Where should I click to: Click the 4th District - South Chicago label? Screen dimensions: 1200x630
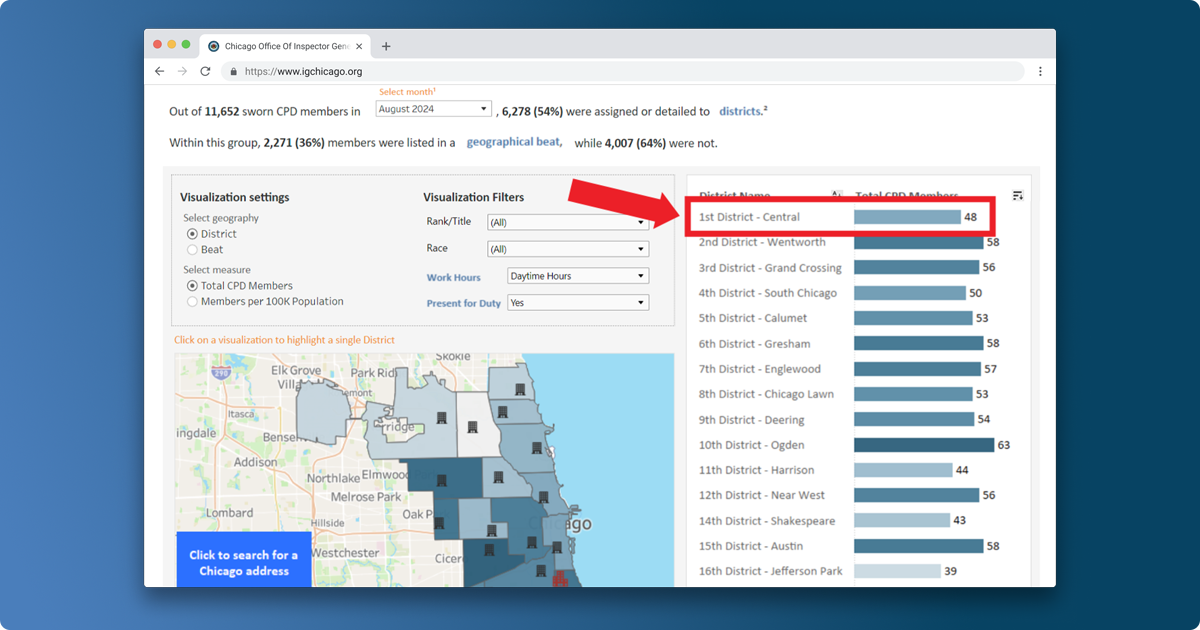pos(768,293)
